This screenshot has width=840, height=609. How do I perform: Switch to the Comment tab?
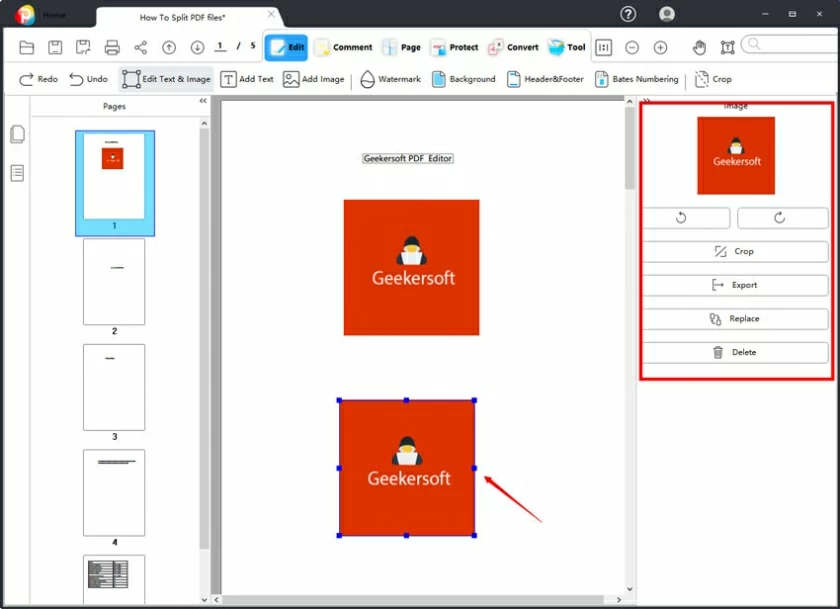click(x=344, y=46)
